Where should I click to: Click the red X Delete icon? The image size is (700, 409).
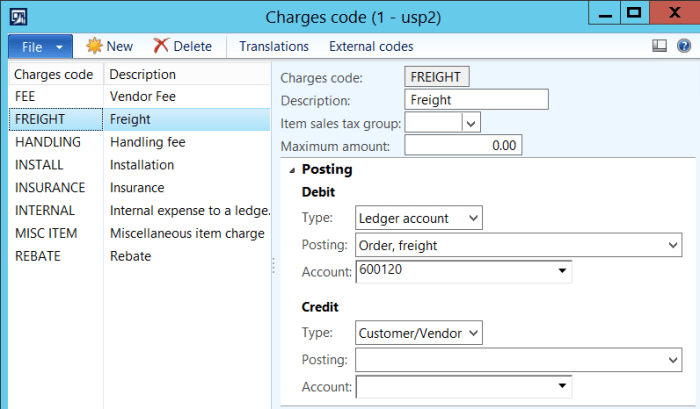(x=161, y=46)
